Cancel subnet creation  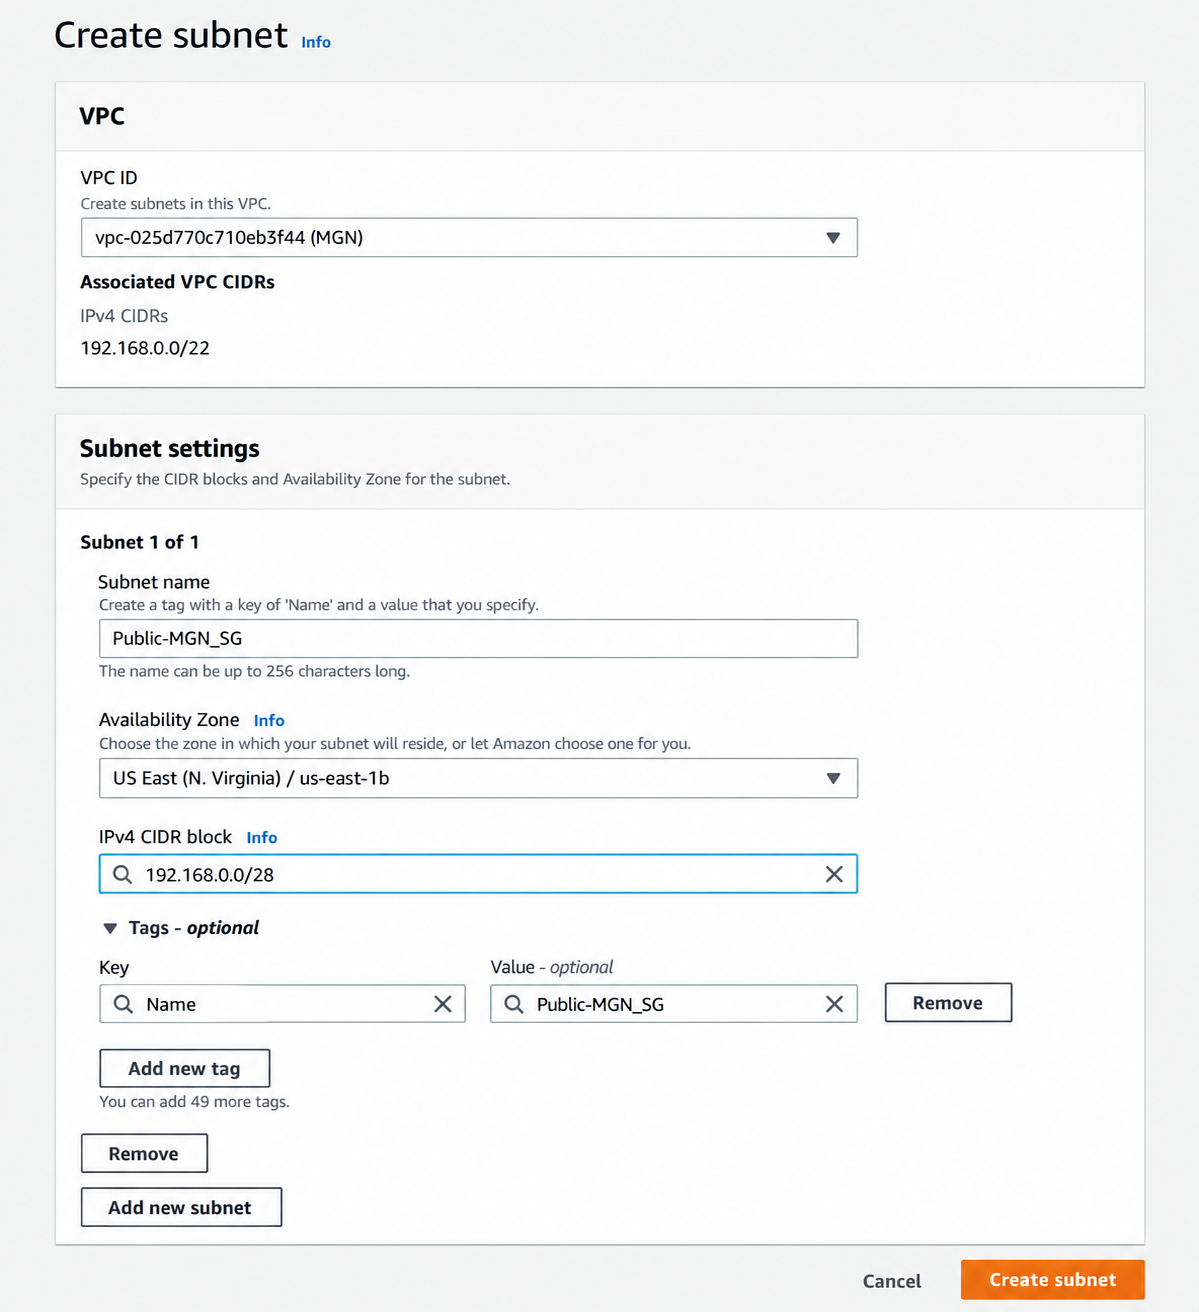coord(892,1281)
